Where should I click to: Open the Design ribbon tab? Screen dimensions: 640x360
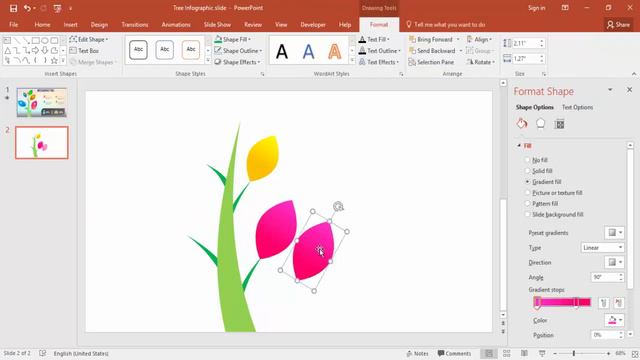(x=99, y=24)
